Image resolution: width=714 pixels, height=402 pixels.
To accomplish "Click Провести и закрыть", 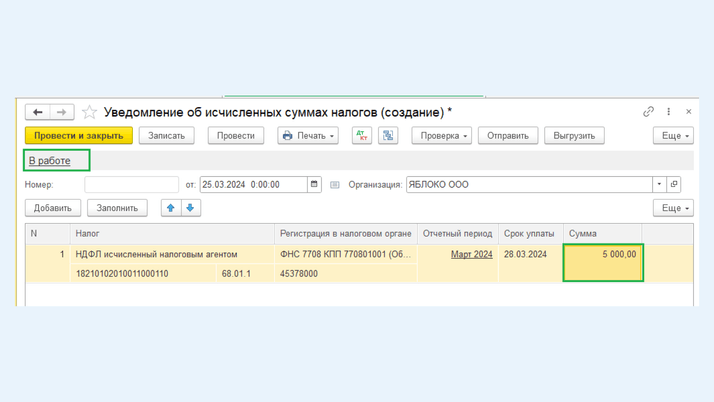I will (x=79, y=136).
